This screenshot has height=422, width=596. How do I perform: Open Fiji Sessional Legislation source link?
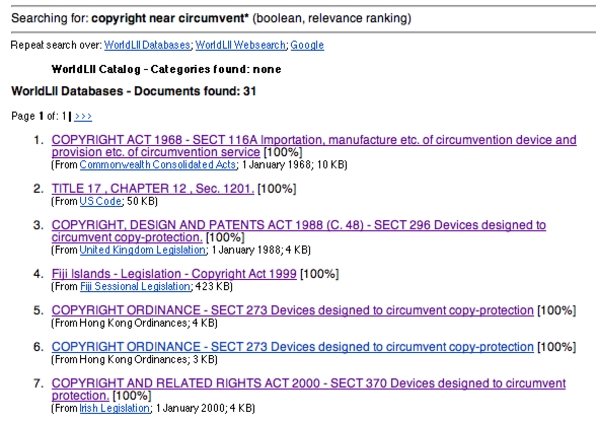[135, 286]
